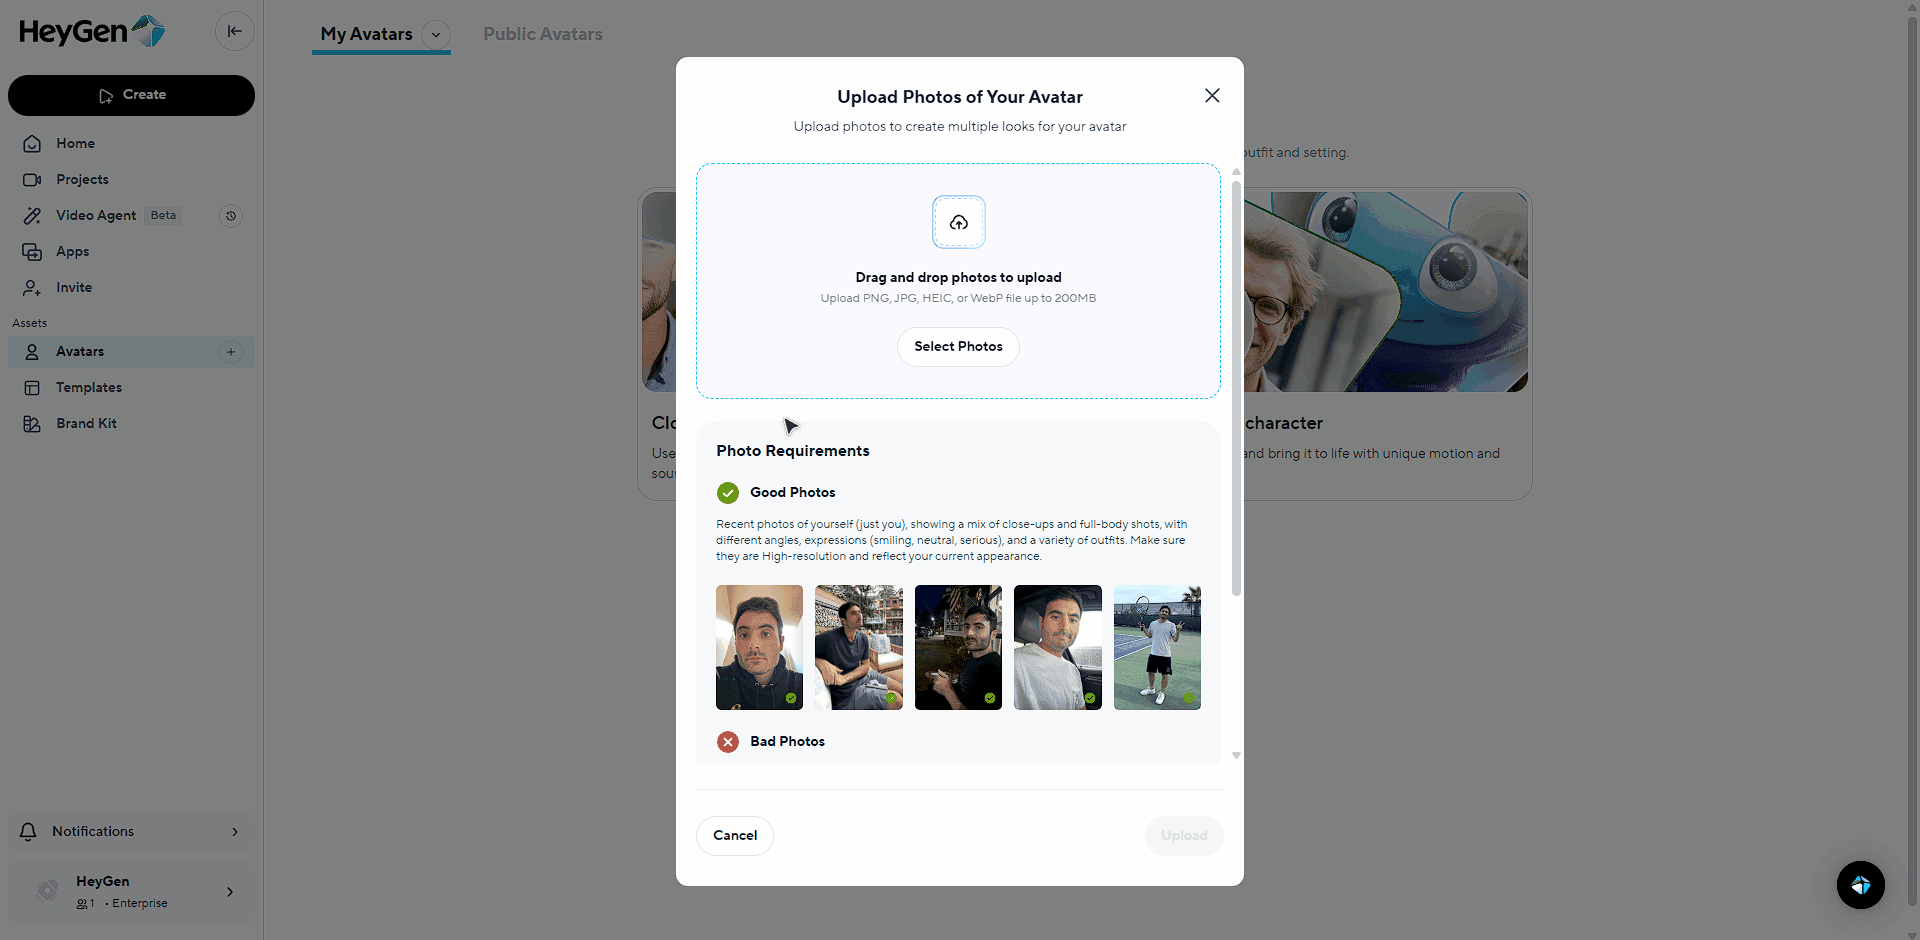Click the Select Photos button
The image size is (1920, 940).
pyautogui.click(x=958, y=347)
